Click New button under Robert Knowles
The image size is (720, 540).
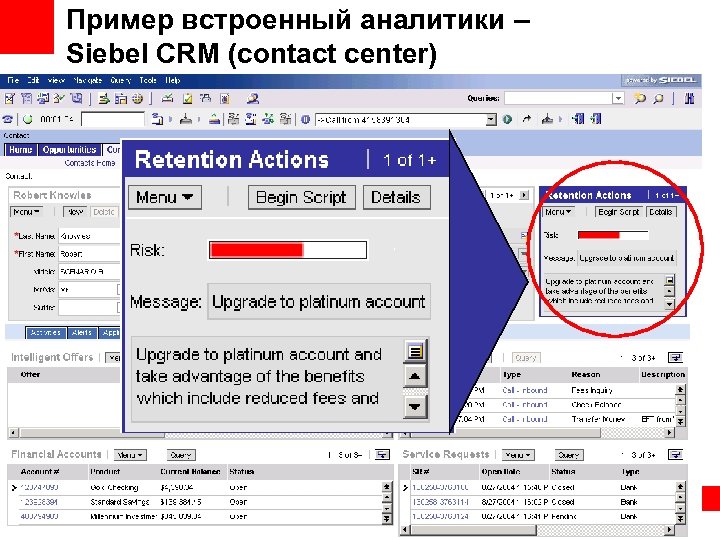click(75, 212)
